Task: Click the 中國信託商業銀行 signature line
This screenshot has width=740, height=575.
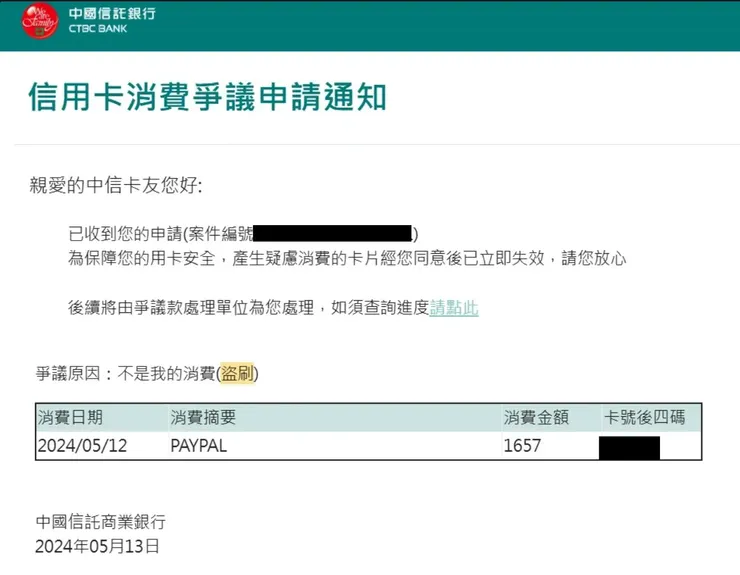Action: 101,522
